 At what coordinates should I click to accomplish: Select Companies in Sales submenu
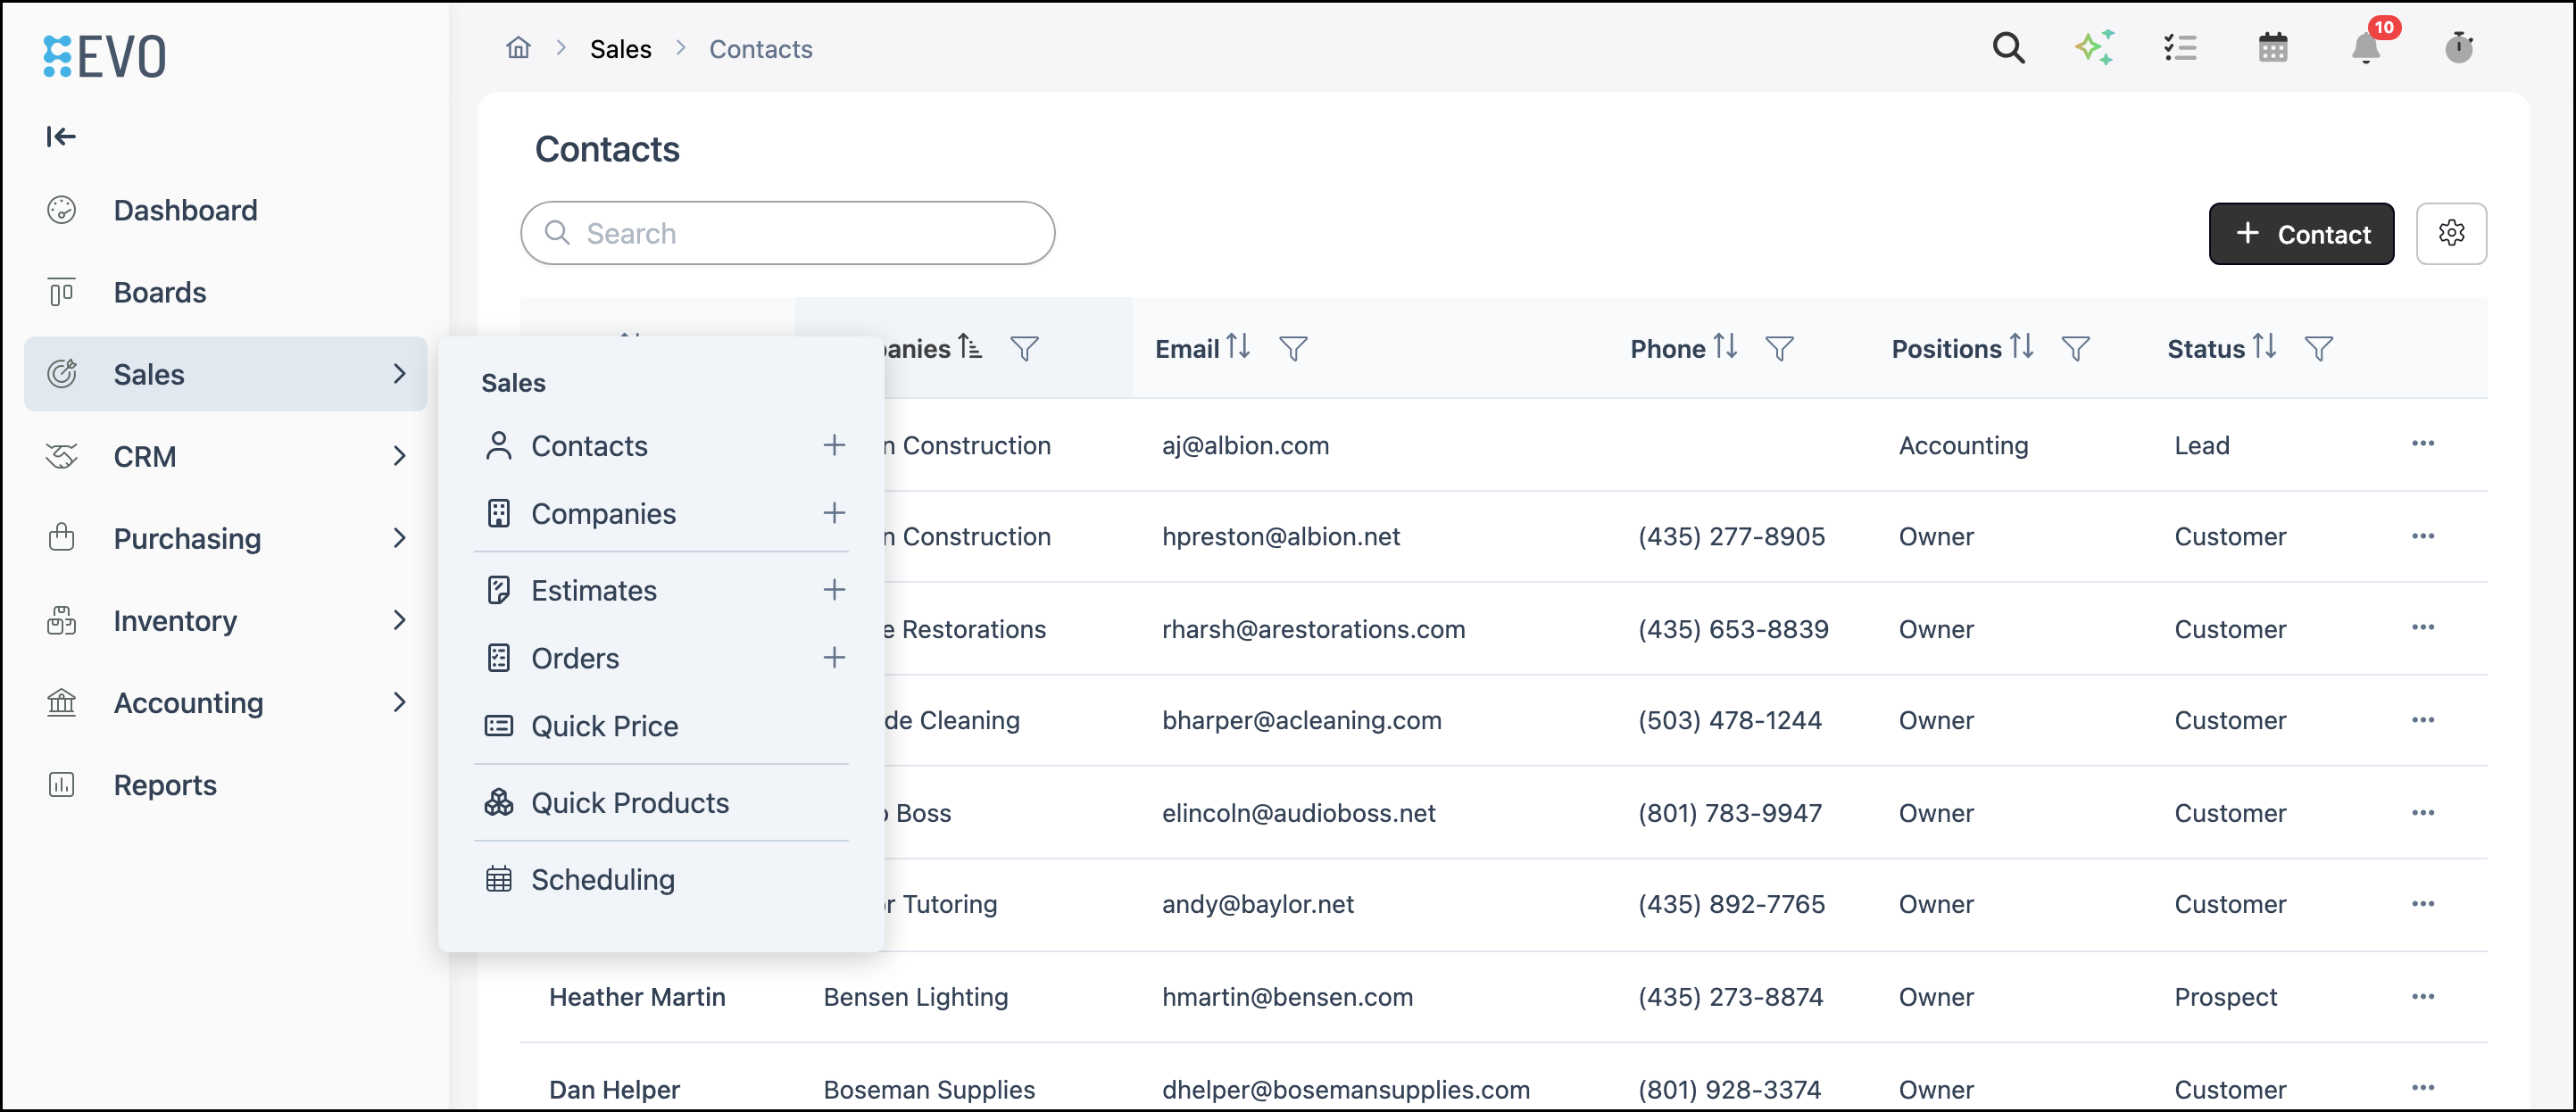pos(603,513)
